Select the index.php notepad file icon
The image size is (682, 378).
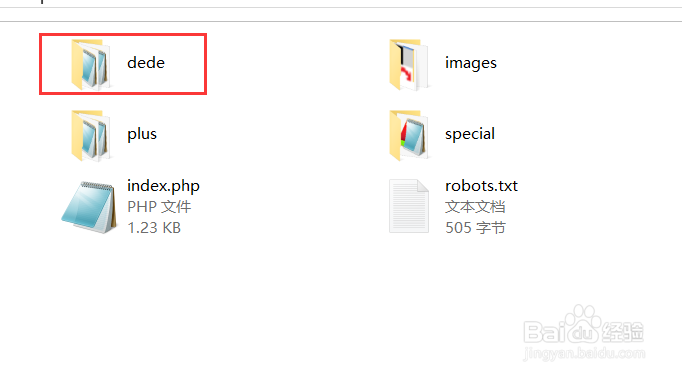tap(90, 207)
